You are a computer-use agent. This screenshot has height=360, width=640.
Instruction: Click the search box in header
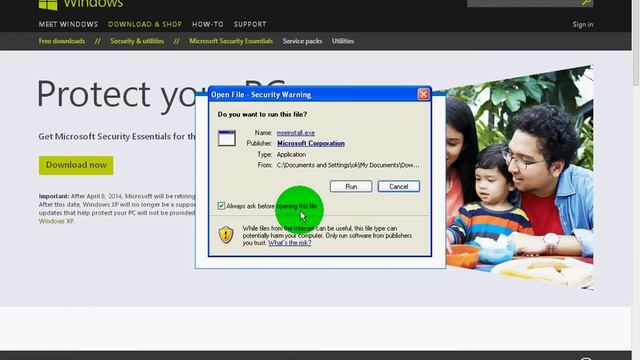(523, 3)
